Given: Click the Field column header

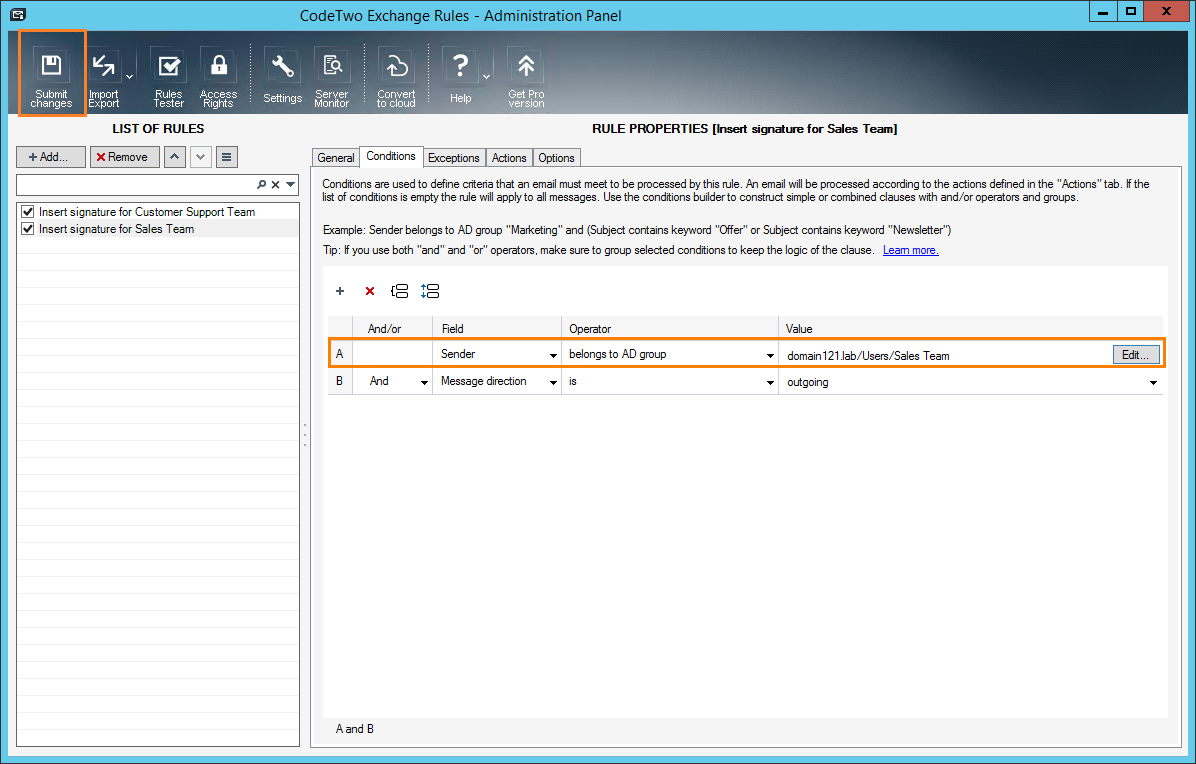Looking at the screenshot, I should pos(497,329).
